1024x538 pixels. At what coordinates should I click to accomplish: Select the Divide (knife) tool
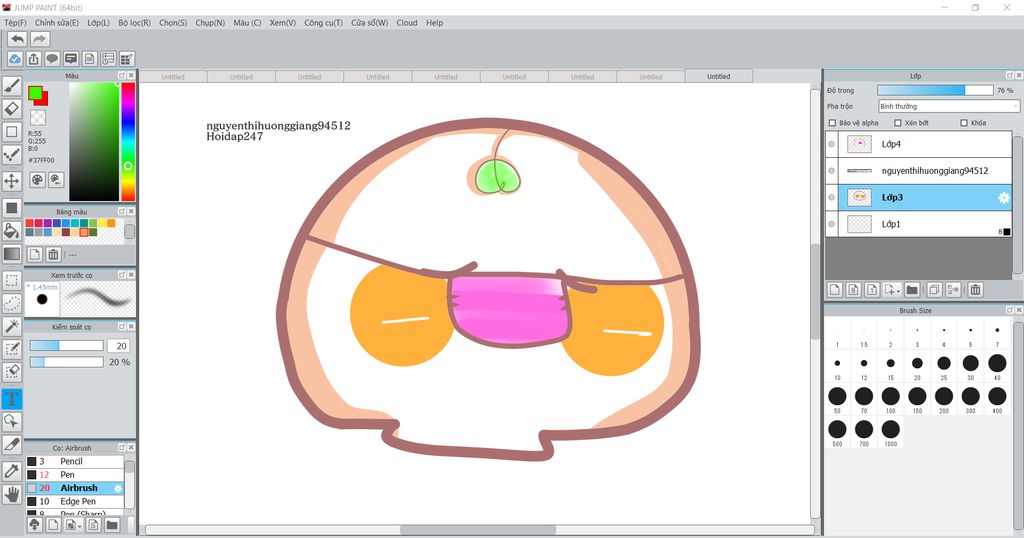pyautogui.click(x=12, y=444)
